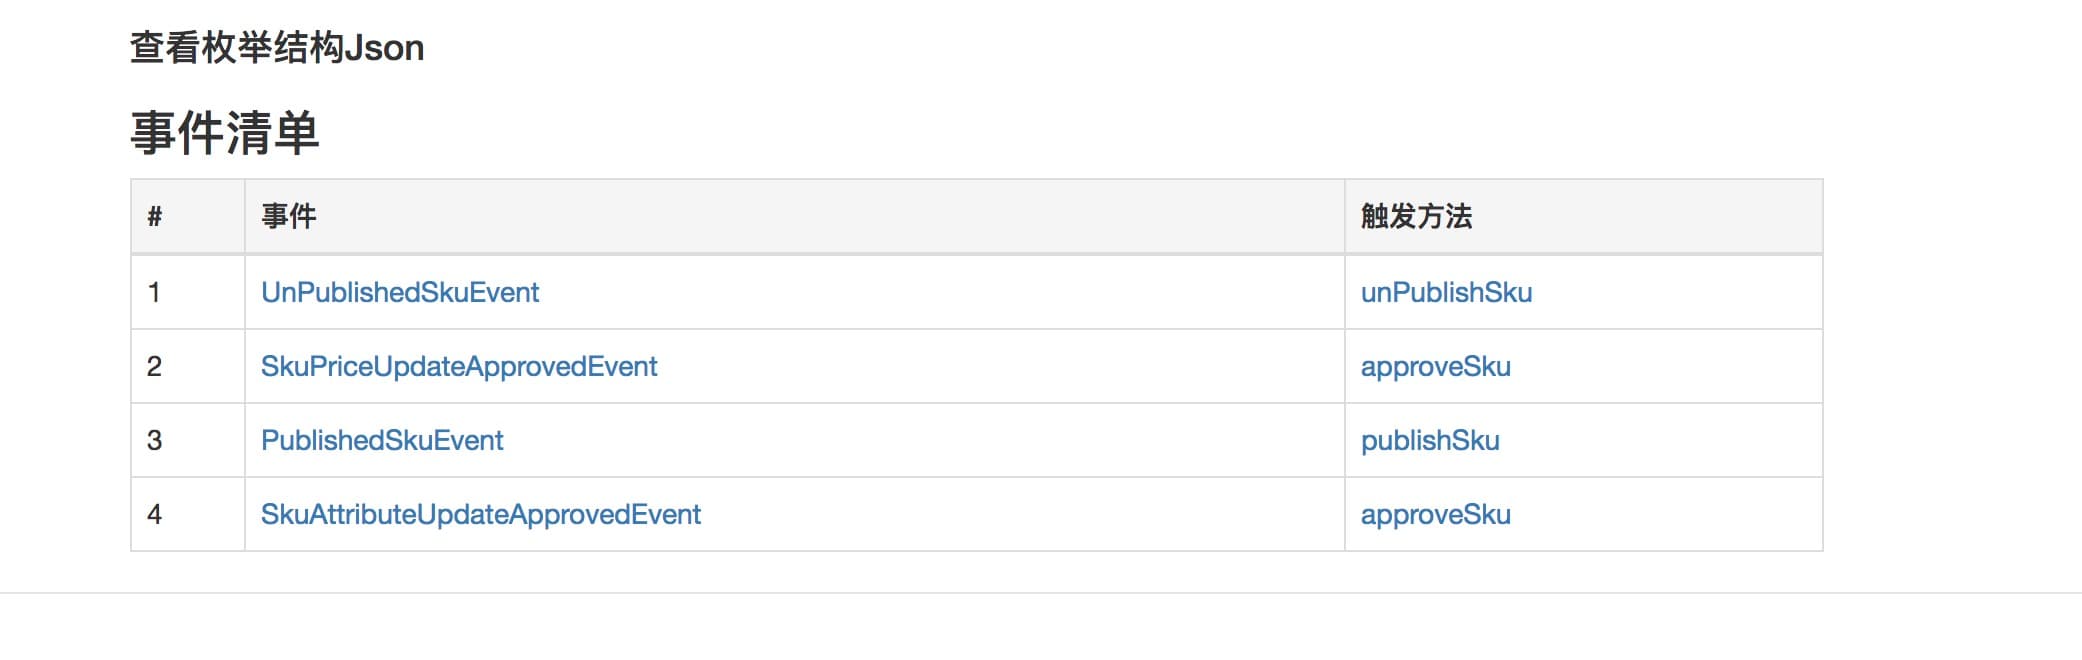Click the horizontal divider below the table
The width and height of the screenshot is (2082, 660).
coord(1041,593)
